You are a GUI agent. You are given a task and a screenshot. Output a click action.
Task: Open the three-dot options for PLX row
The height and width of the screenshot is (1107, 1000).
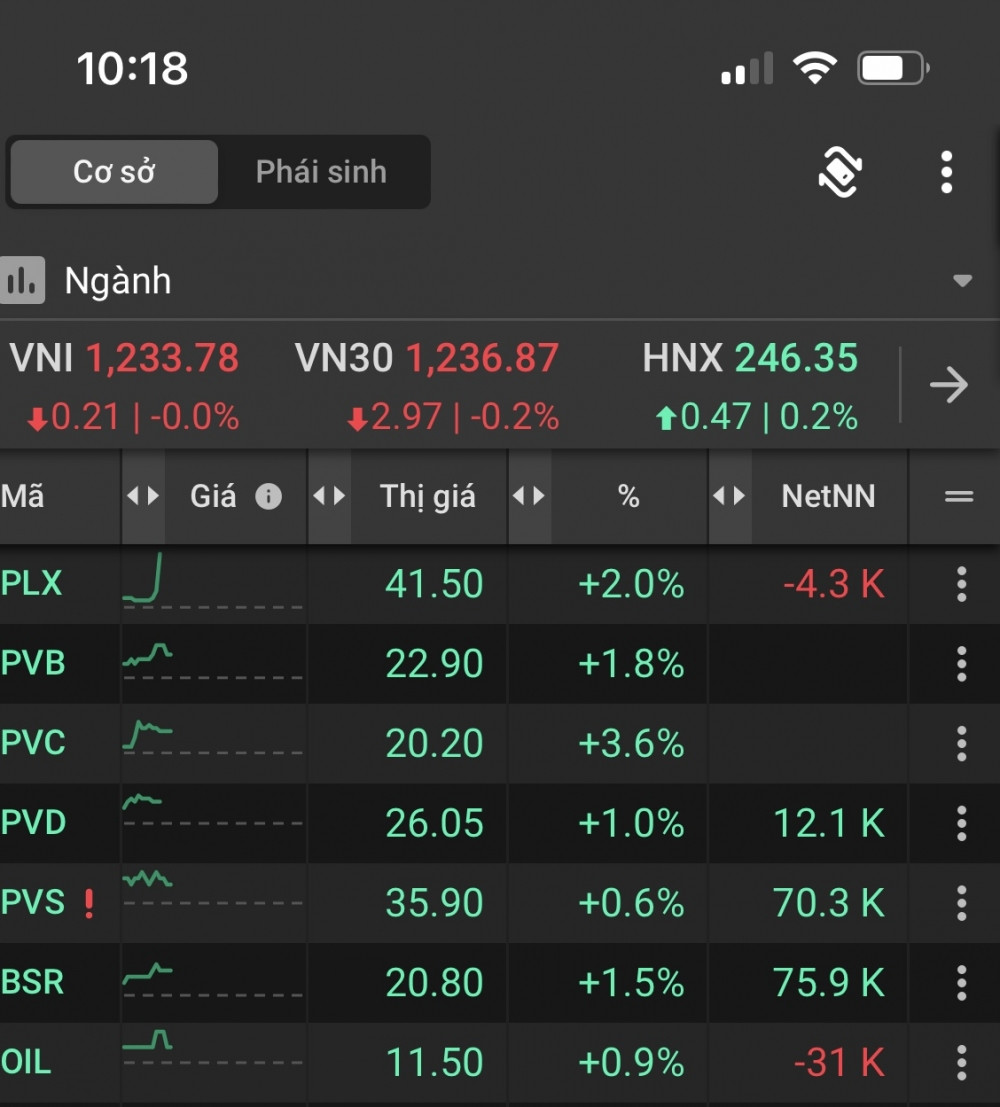[960, 584]
